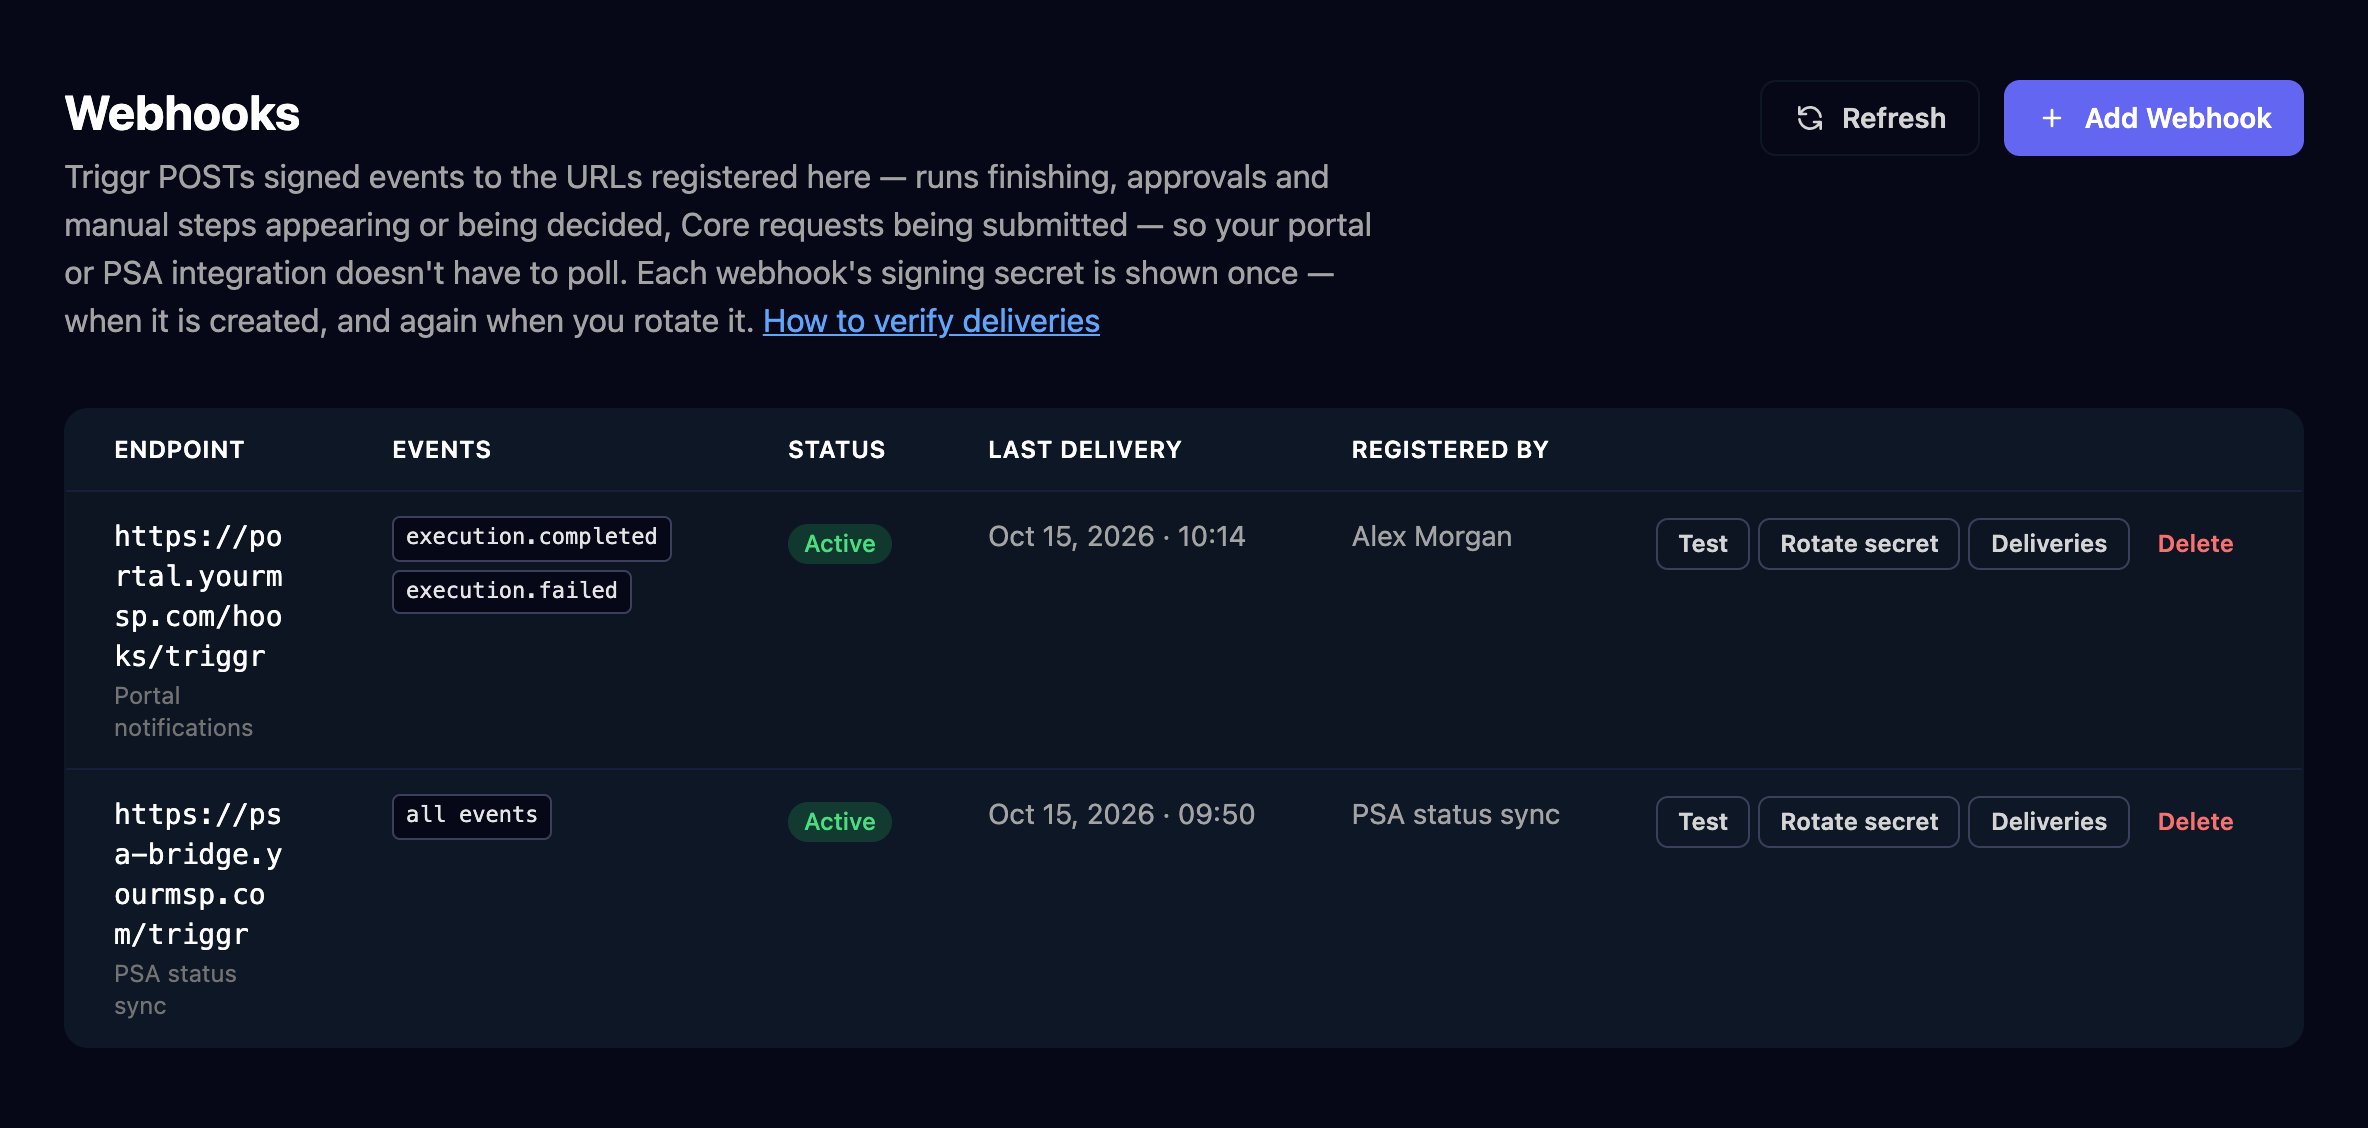
Task: Click the REGISTERED BY column header
Action: [x=1449, y=450]
